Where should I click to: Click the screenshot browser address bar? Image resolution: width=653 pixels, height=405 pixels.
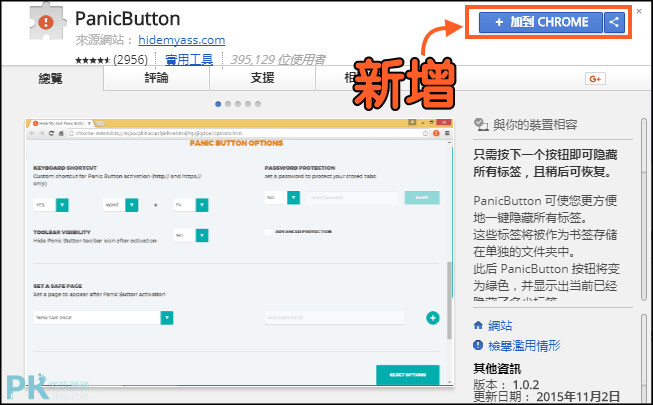(248, 133)
